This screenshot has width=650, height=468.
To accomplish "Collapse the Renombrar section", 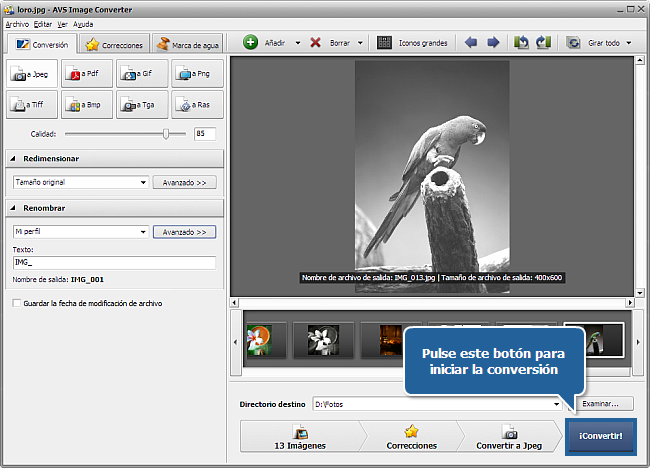I will (x=14, y=208).
